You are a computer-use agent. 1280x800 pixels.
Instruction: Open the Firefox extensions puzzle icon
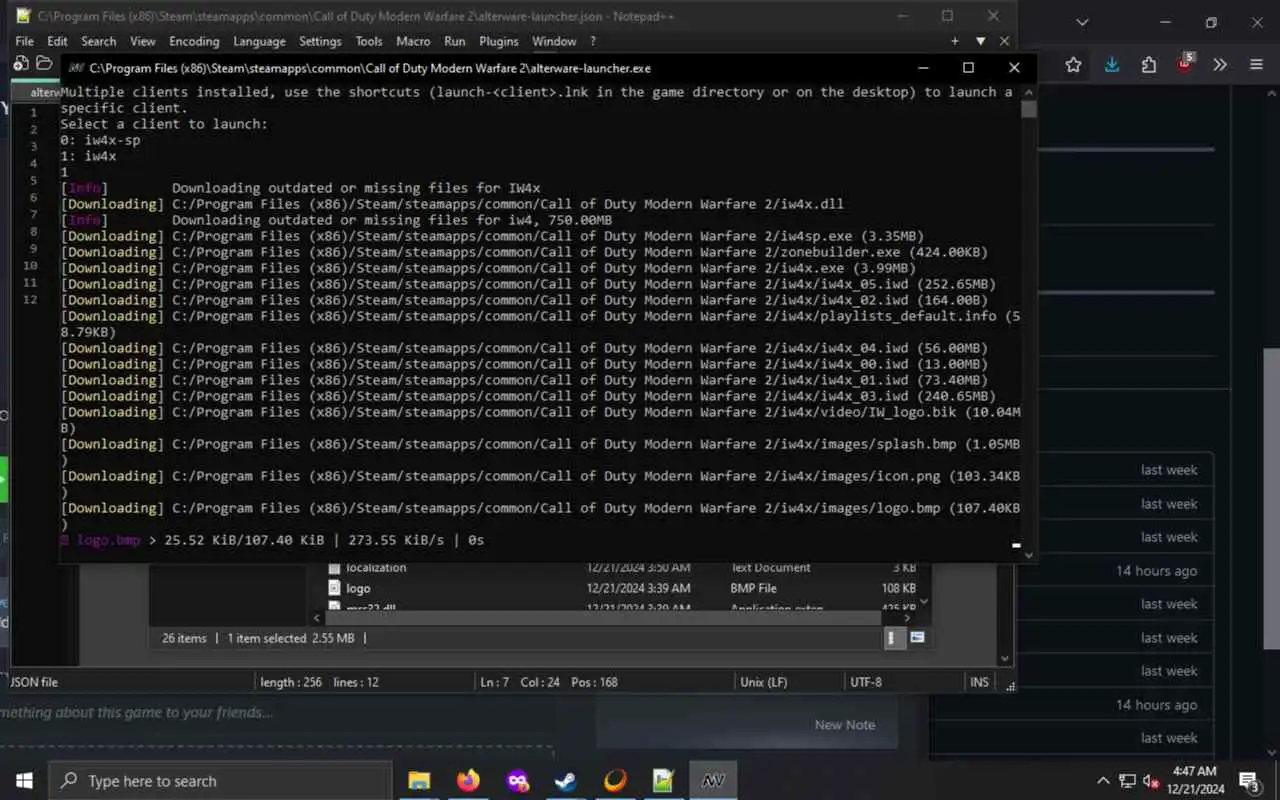(1149, 65)
